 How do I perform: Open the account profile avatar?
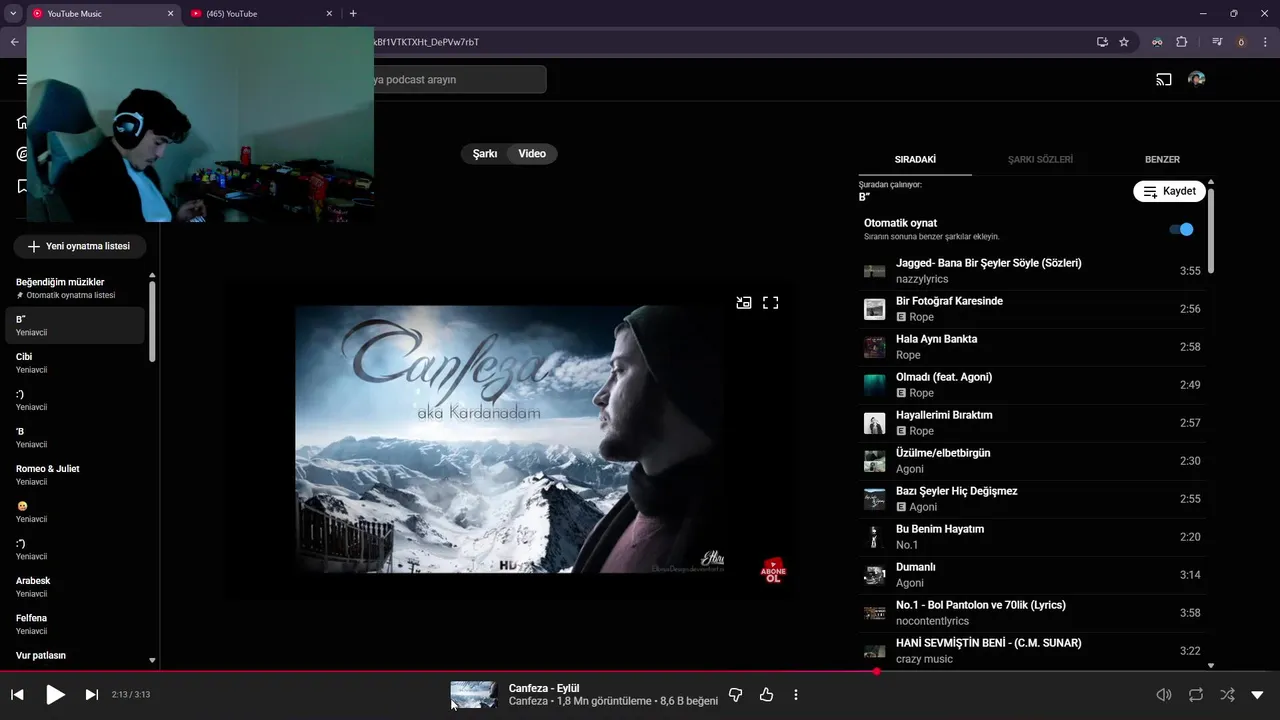(1197, 79)
